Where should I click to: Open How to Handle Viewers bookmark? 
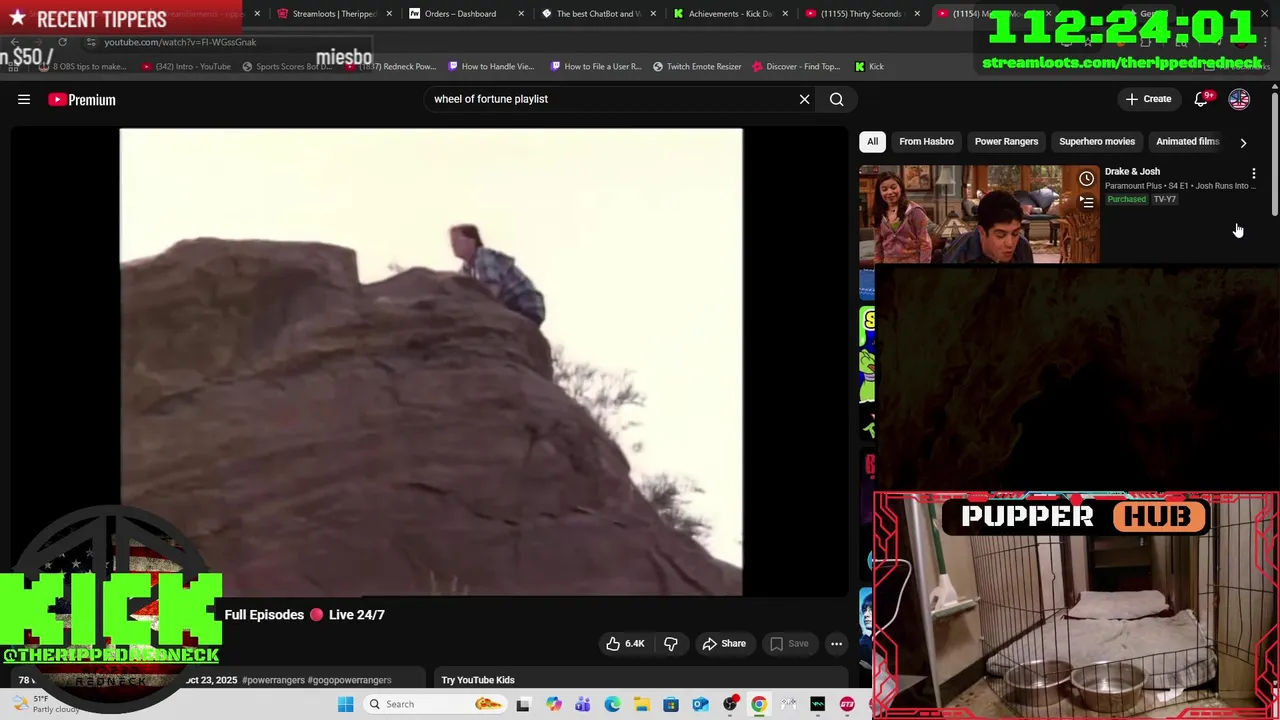pos(491,66)
